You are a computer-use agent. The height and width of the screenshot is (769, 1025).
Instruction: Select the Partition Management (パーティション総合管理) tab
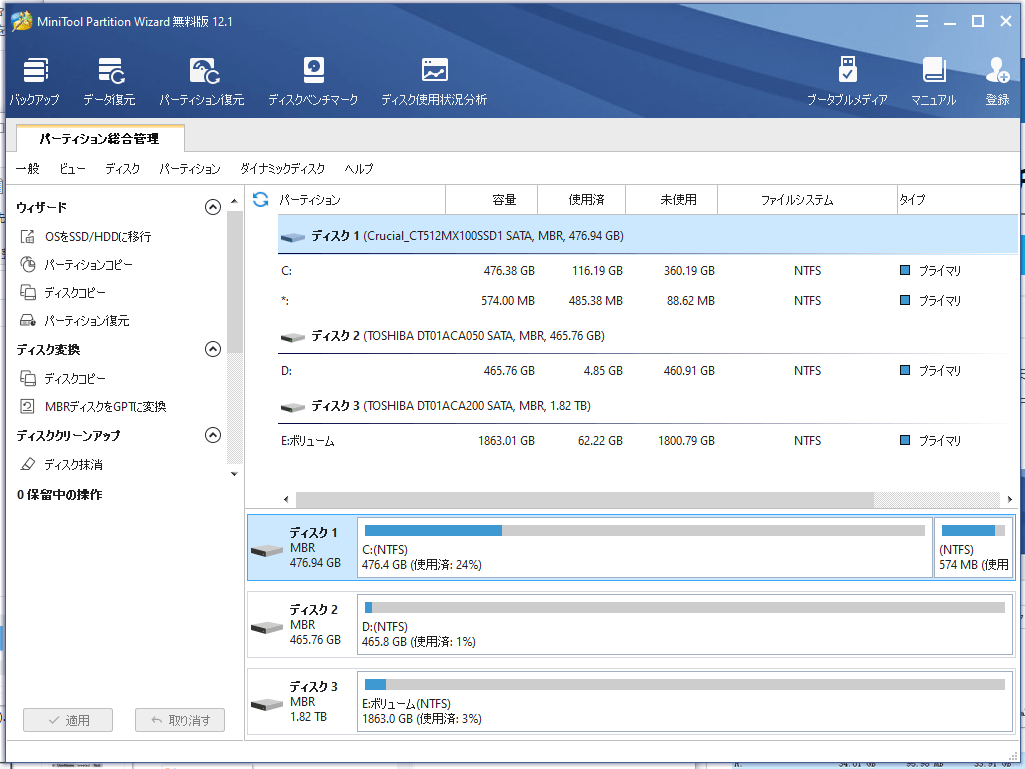(x=99, y=139)
